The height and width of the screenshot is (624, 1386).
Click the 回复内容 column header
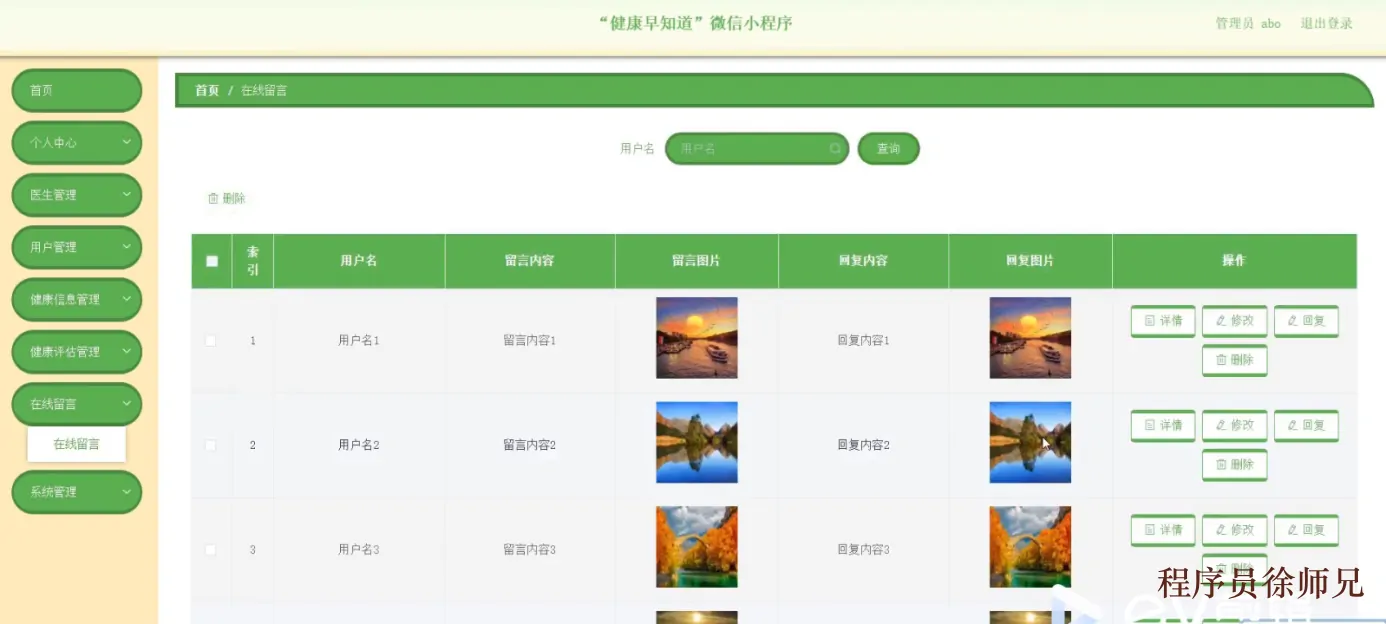[x=863, y=260]
